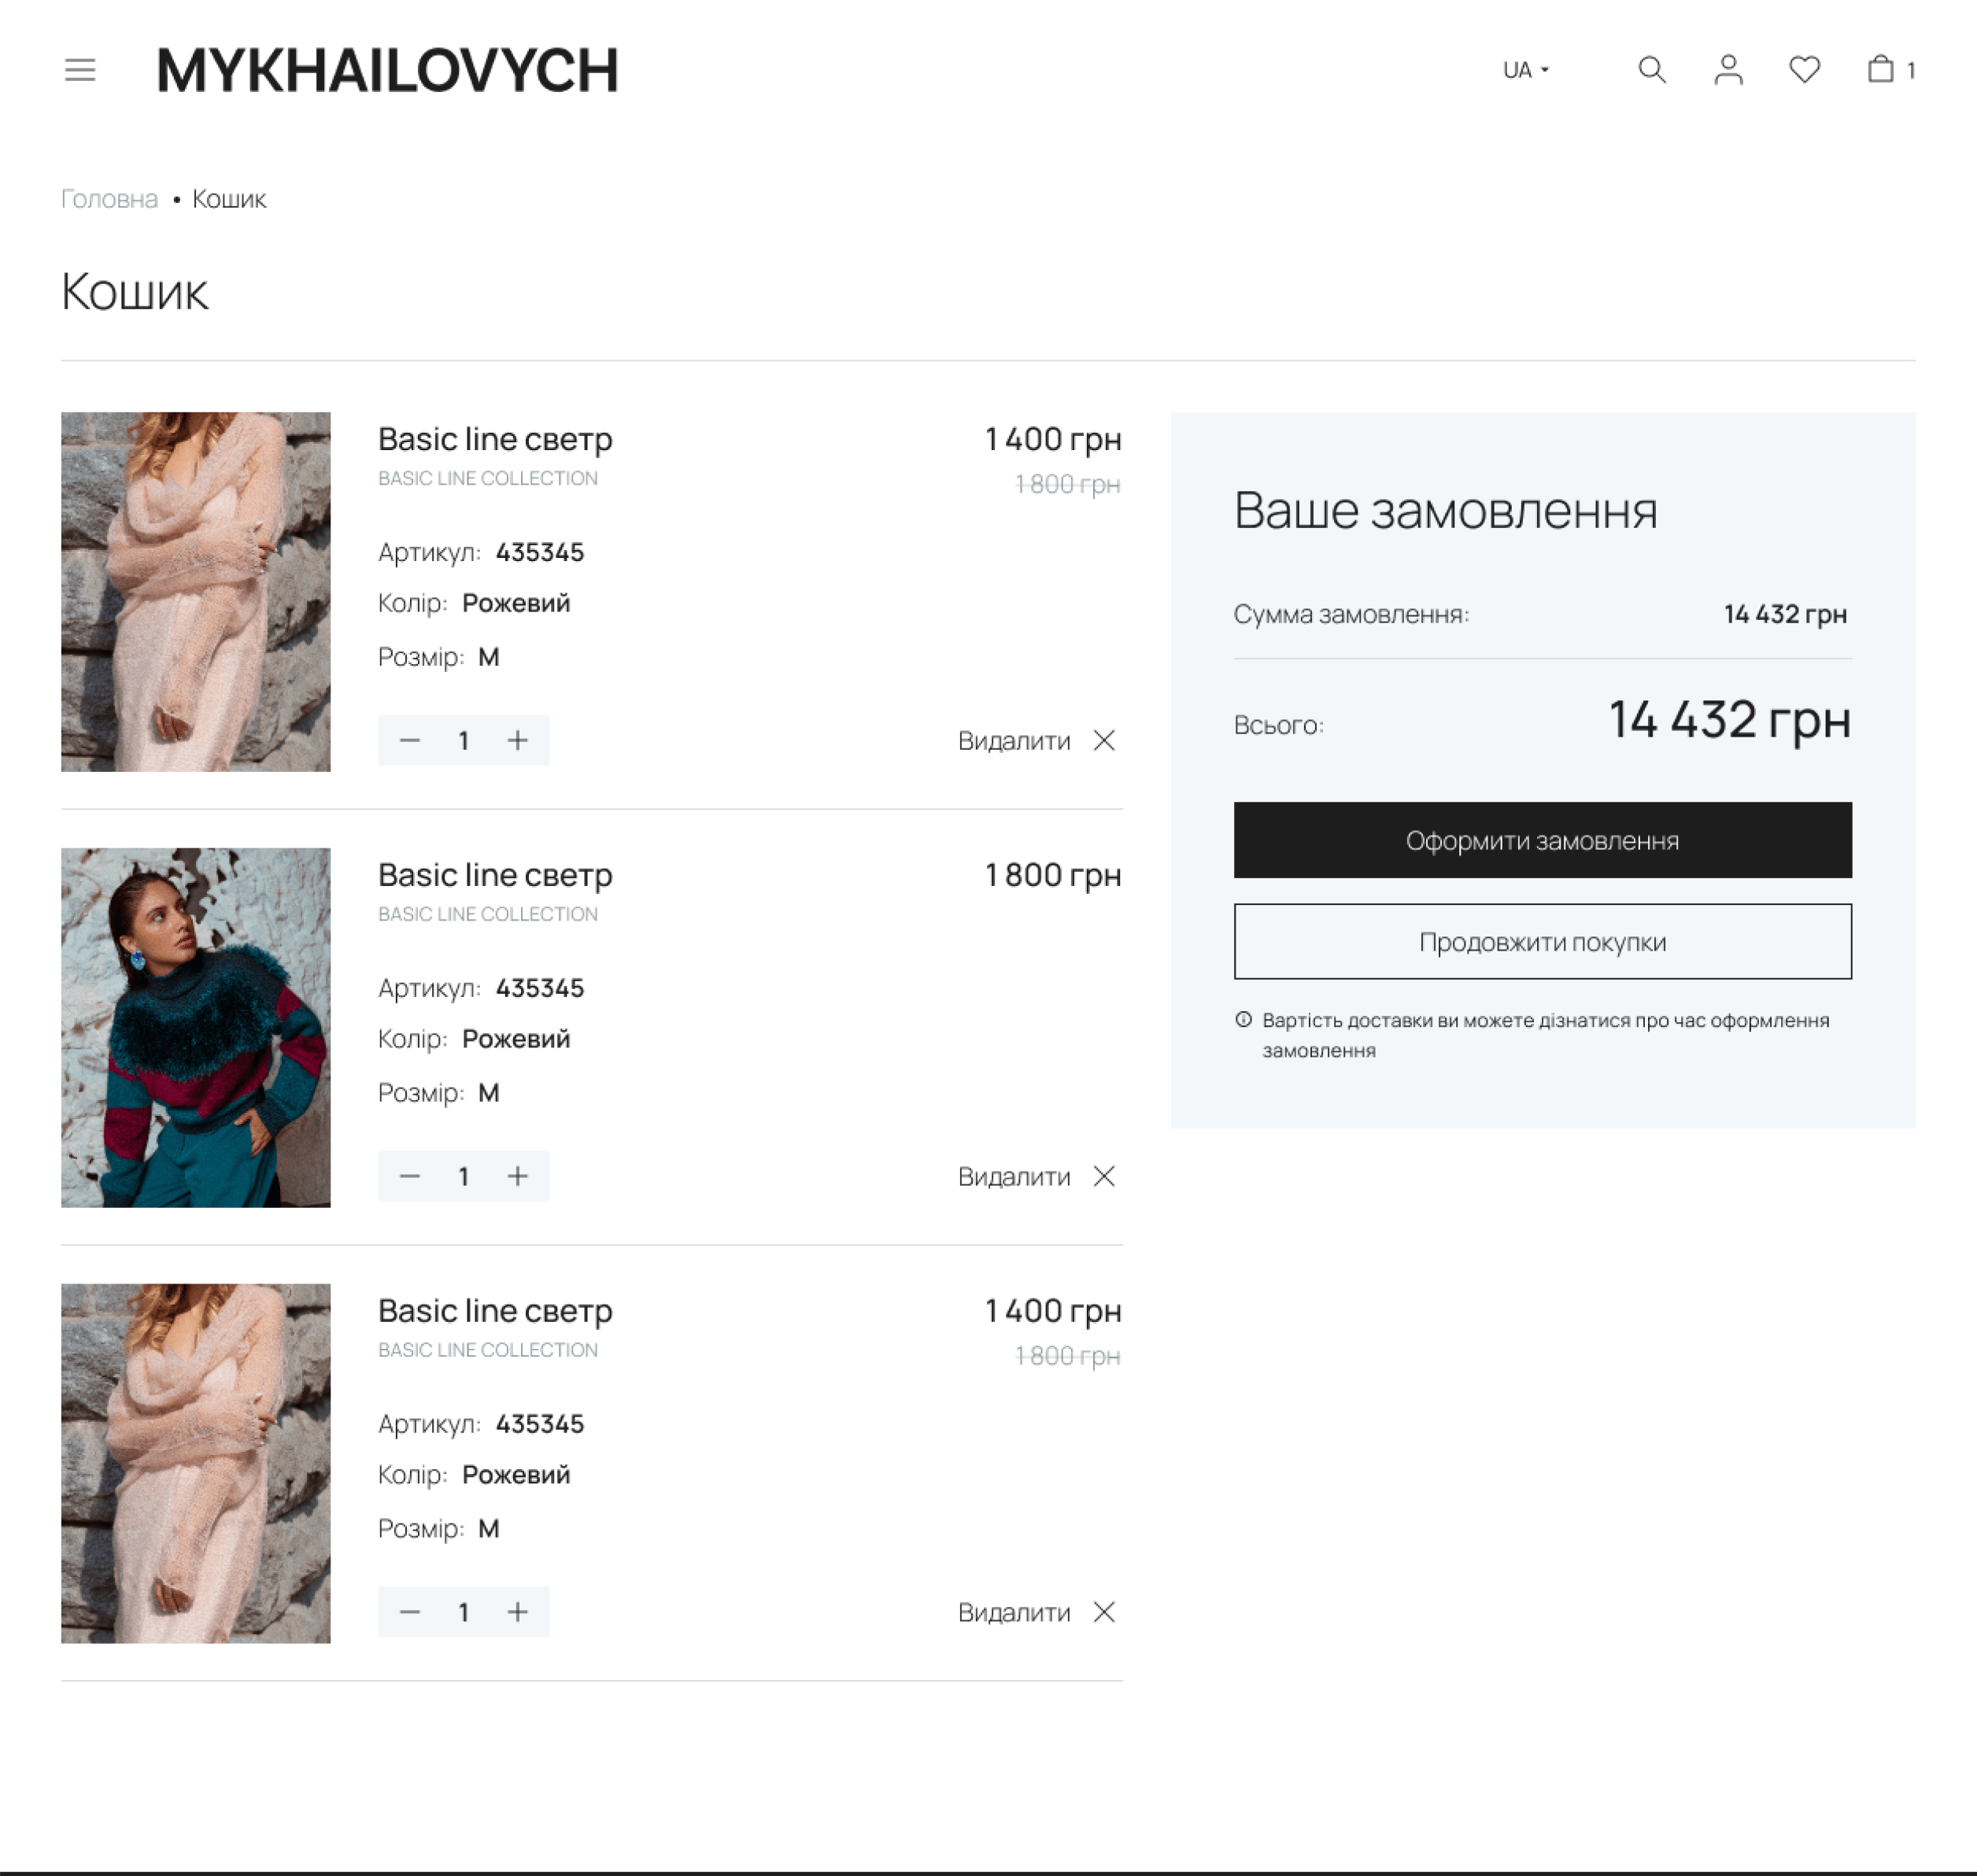Open the wishlist heart icon
The width and height of the screenshot is (1977, 1876).
[1804, 70]
